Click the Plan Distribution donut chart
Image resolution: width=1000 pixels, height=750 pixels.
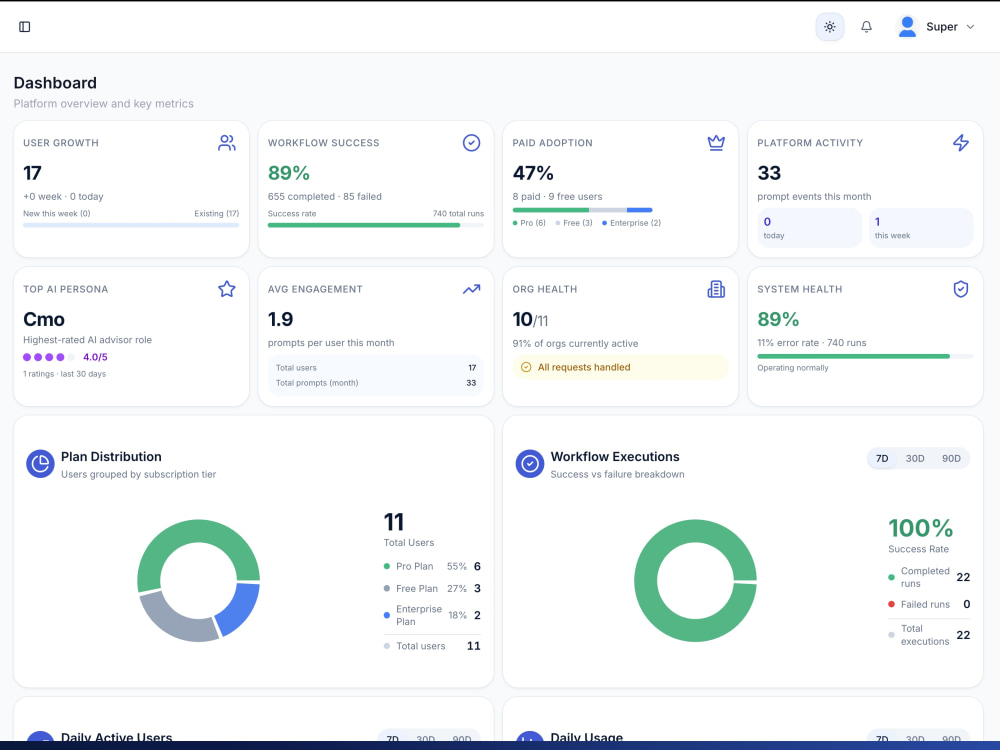(198, 580)
